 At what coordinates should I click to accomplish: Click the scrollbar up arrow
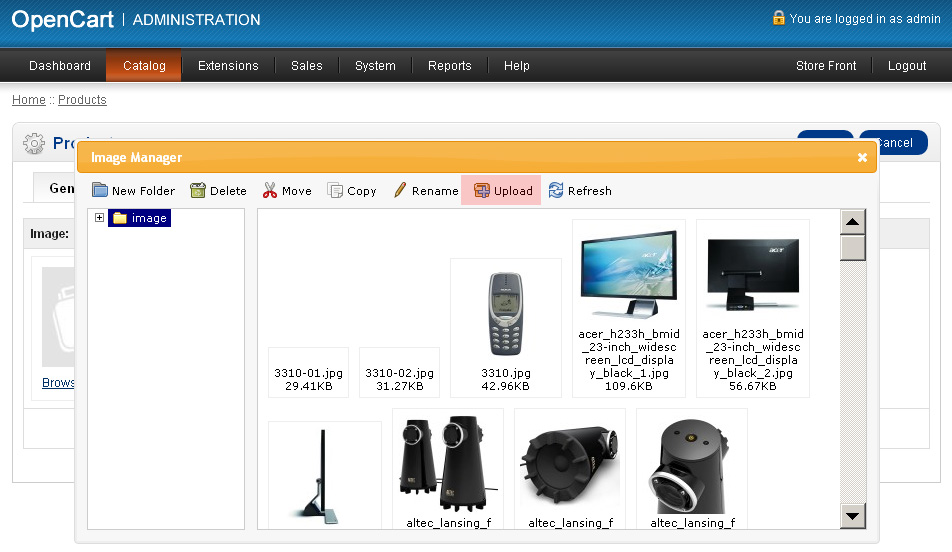[852, 222]
